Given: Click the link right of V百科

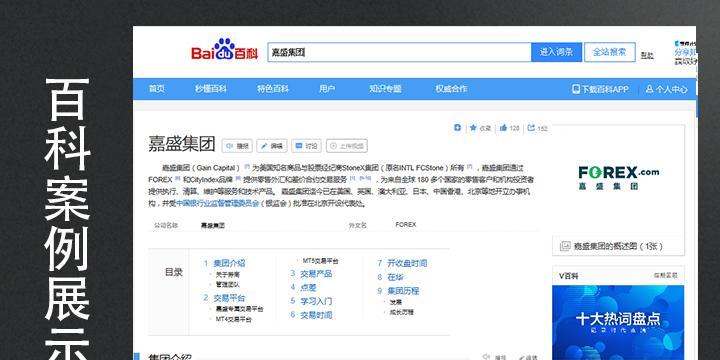Looking at the screenshot, I should point(665,276).
